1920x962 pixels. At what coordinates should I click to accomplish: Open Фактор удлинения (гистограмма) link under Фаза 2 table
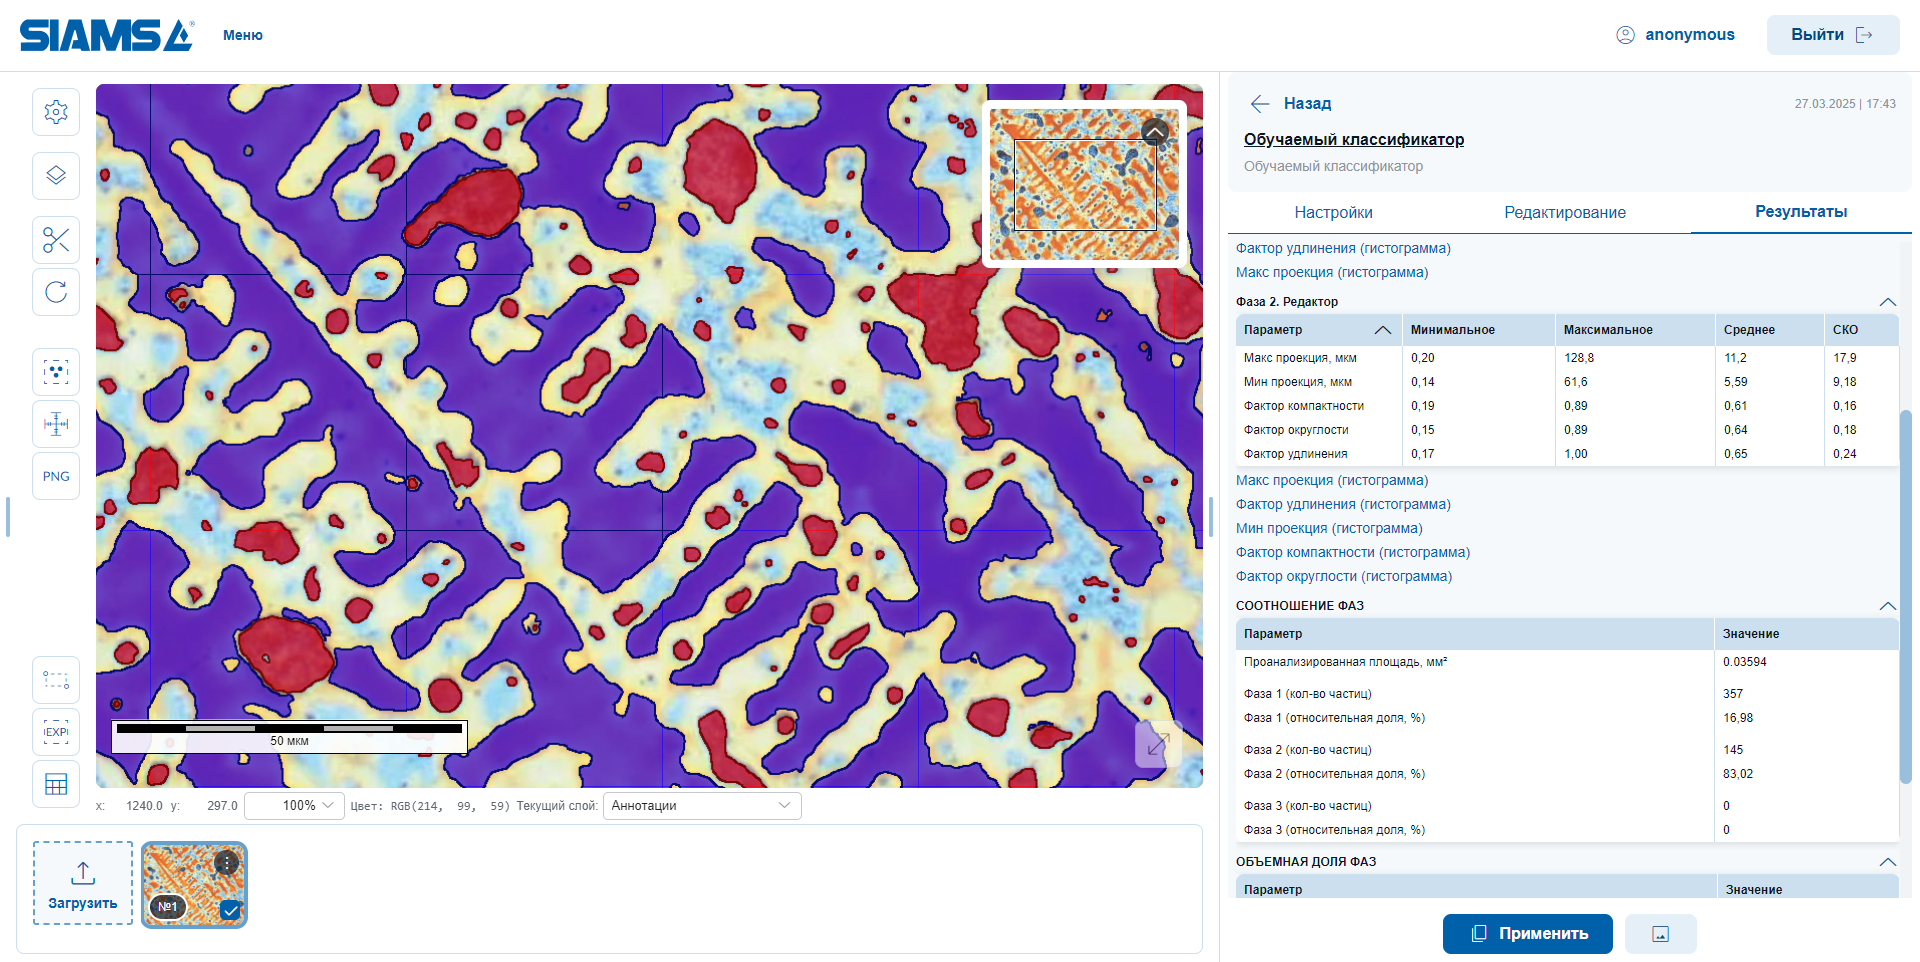(x=1343, y=504)
